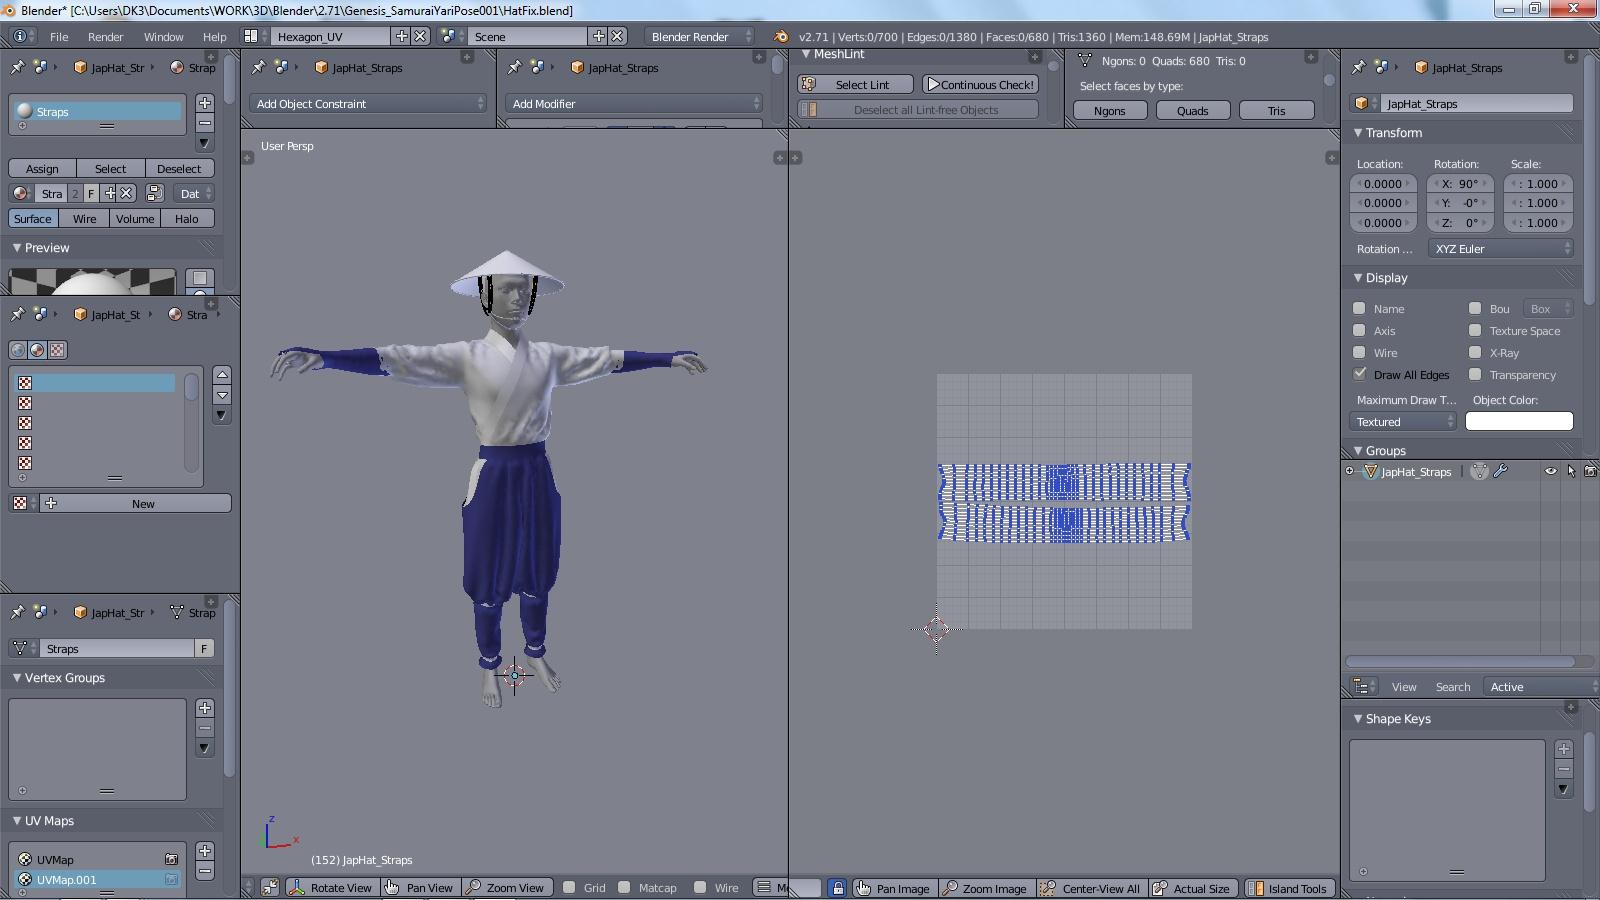This screenshot has width=1600, height=900.
Task: Open the Render menu
Action: [105, 37]
